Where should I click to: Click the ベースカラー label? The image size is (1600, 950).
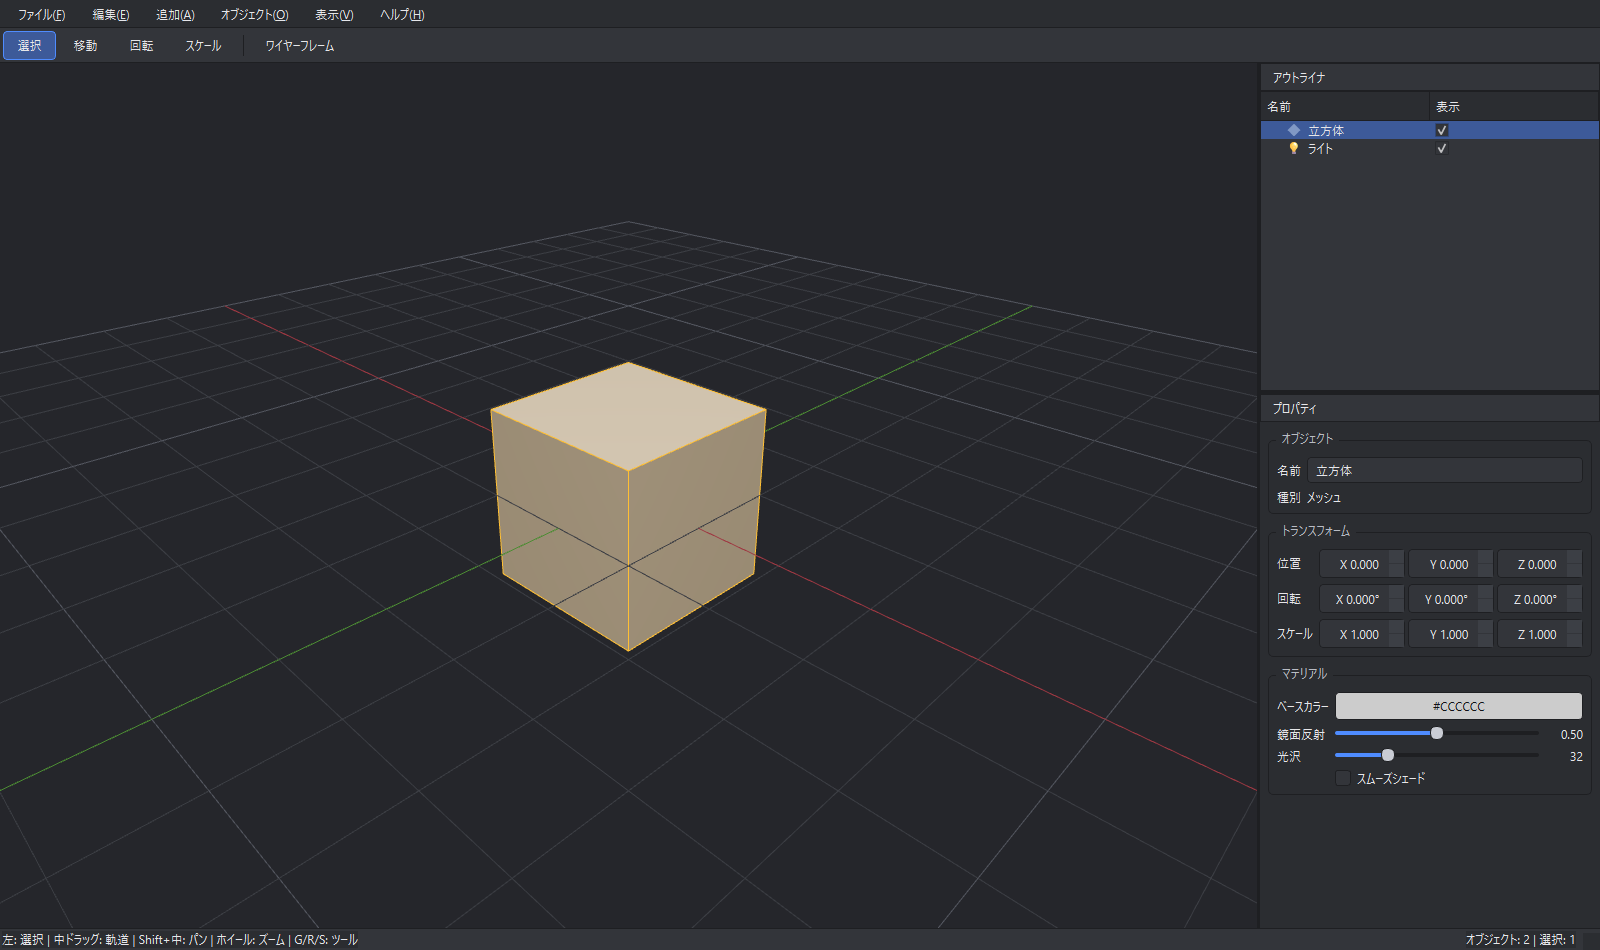(1302, 706)
